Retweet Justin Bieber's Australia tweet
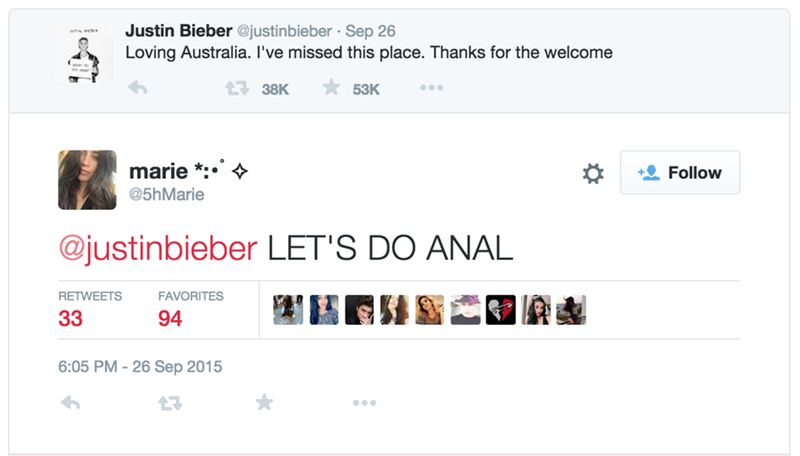The image size is (800, 456). click(x=238, y=89)
